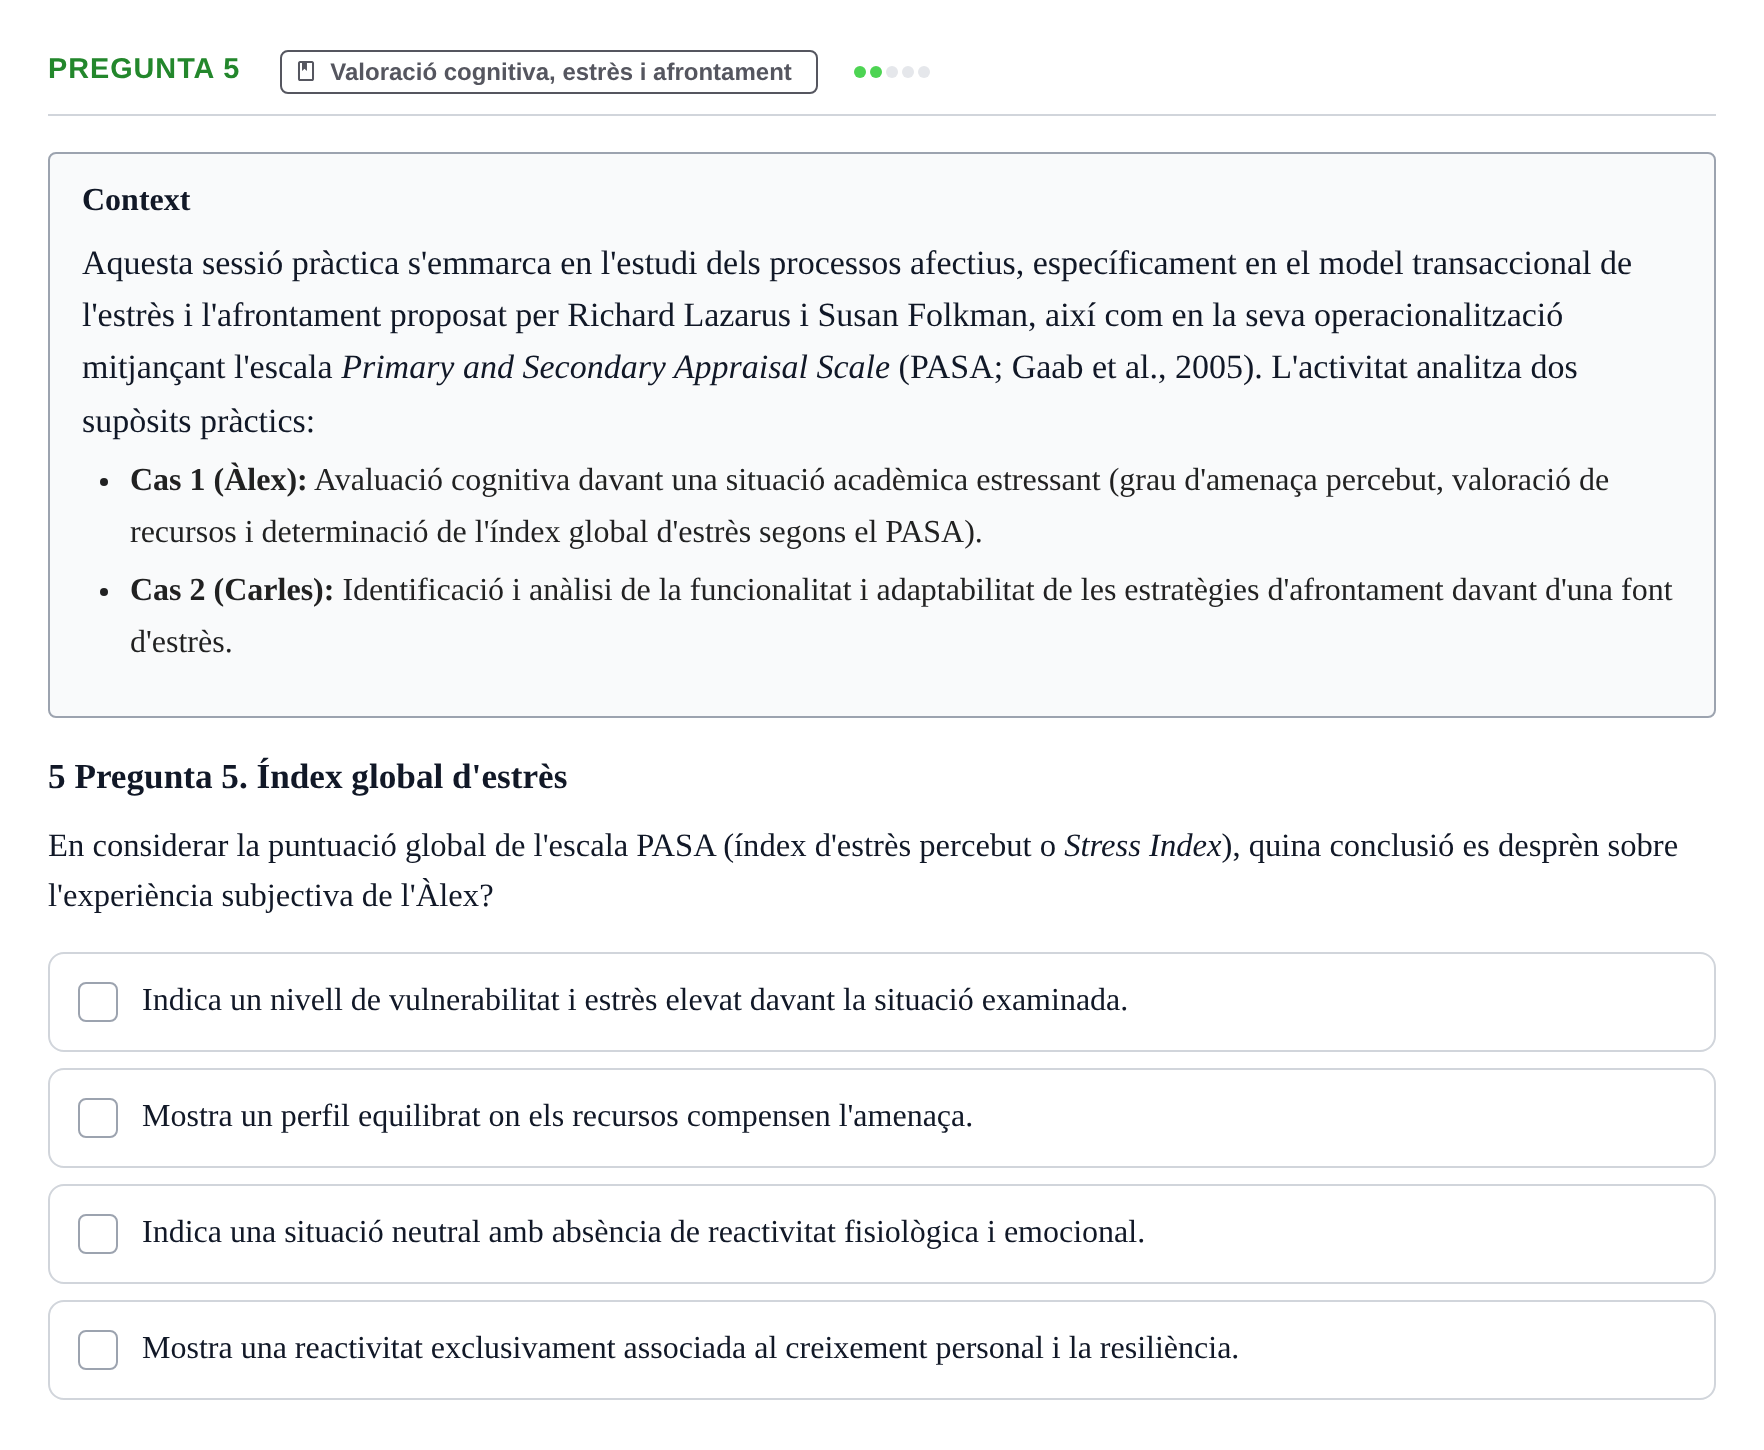Image resolution: width=1764 pixels, height=1450 pixels.
Task: Click the "Valoració cognitiva, estrès i afrontament" tag
Action: coord(549,72)
